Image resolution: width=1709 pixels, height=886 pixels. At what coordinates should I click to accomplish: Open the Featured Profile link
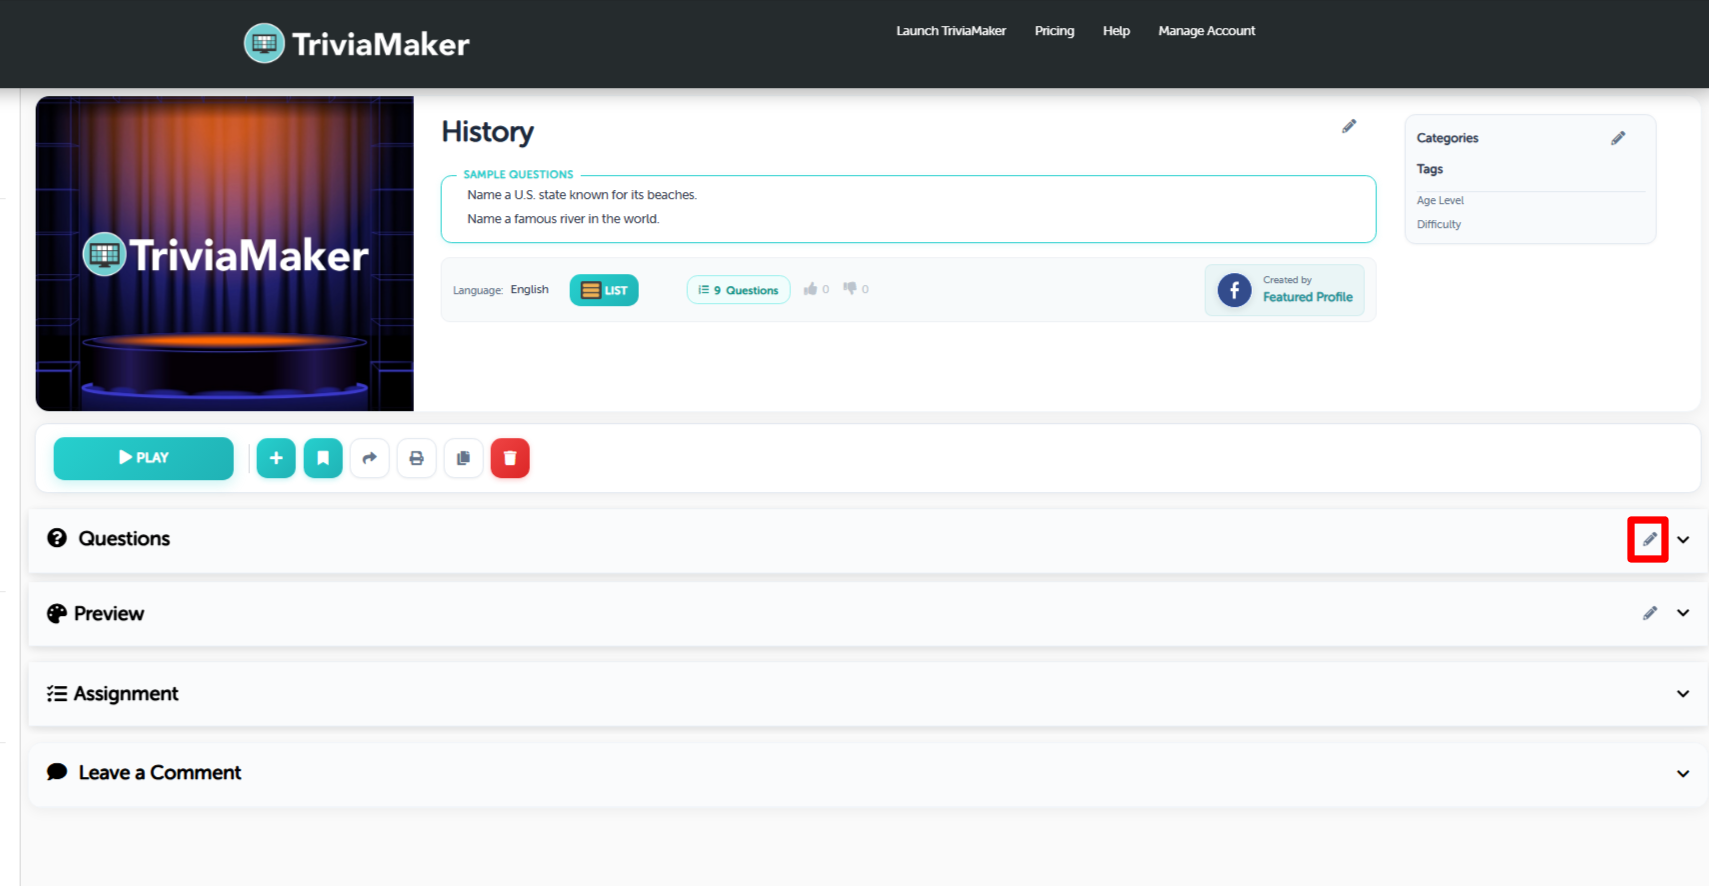click(x=1307, y=297)
